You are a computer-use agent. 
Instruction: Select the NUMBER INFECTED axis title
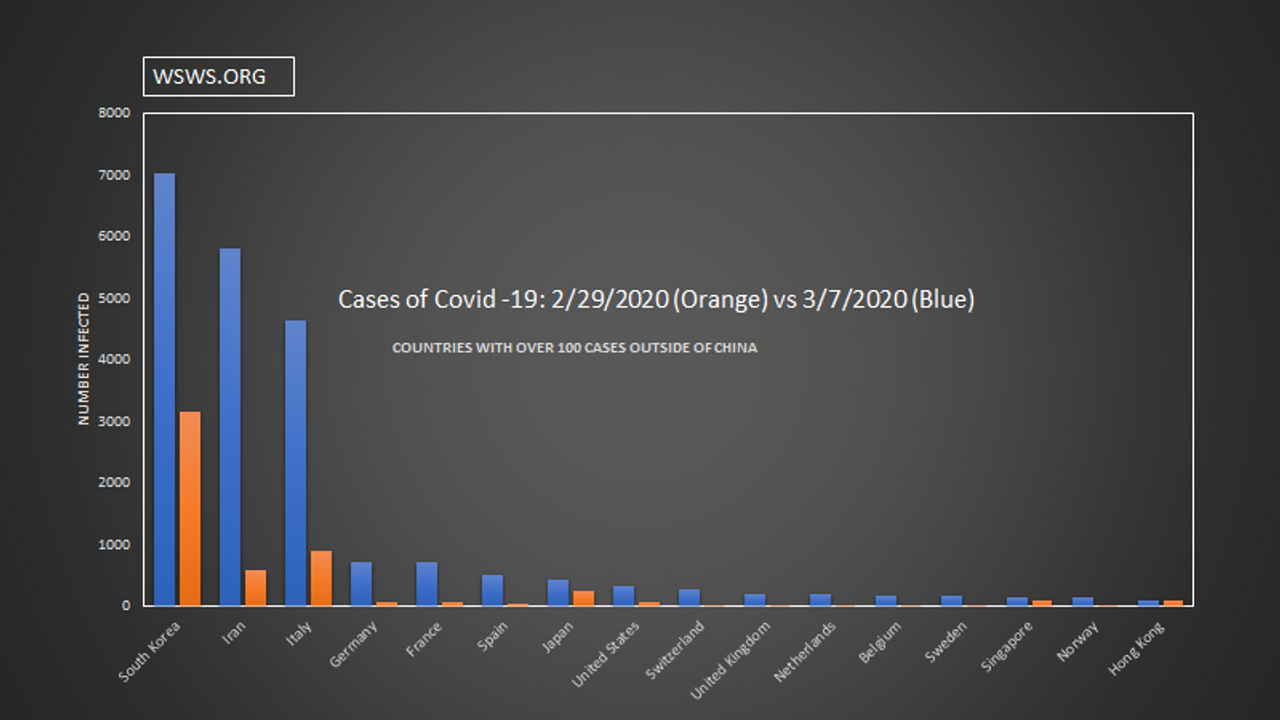click(x=84, y=359)
